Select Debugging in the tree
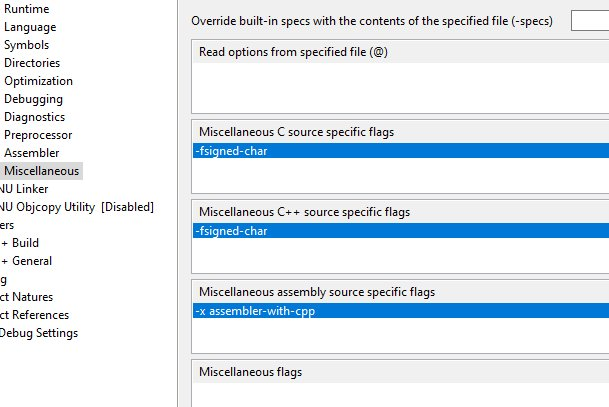609x407 pixels. (33, 99)
